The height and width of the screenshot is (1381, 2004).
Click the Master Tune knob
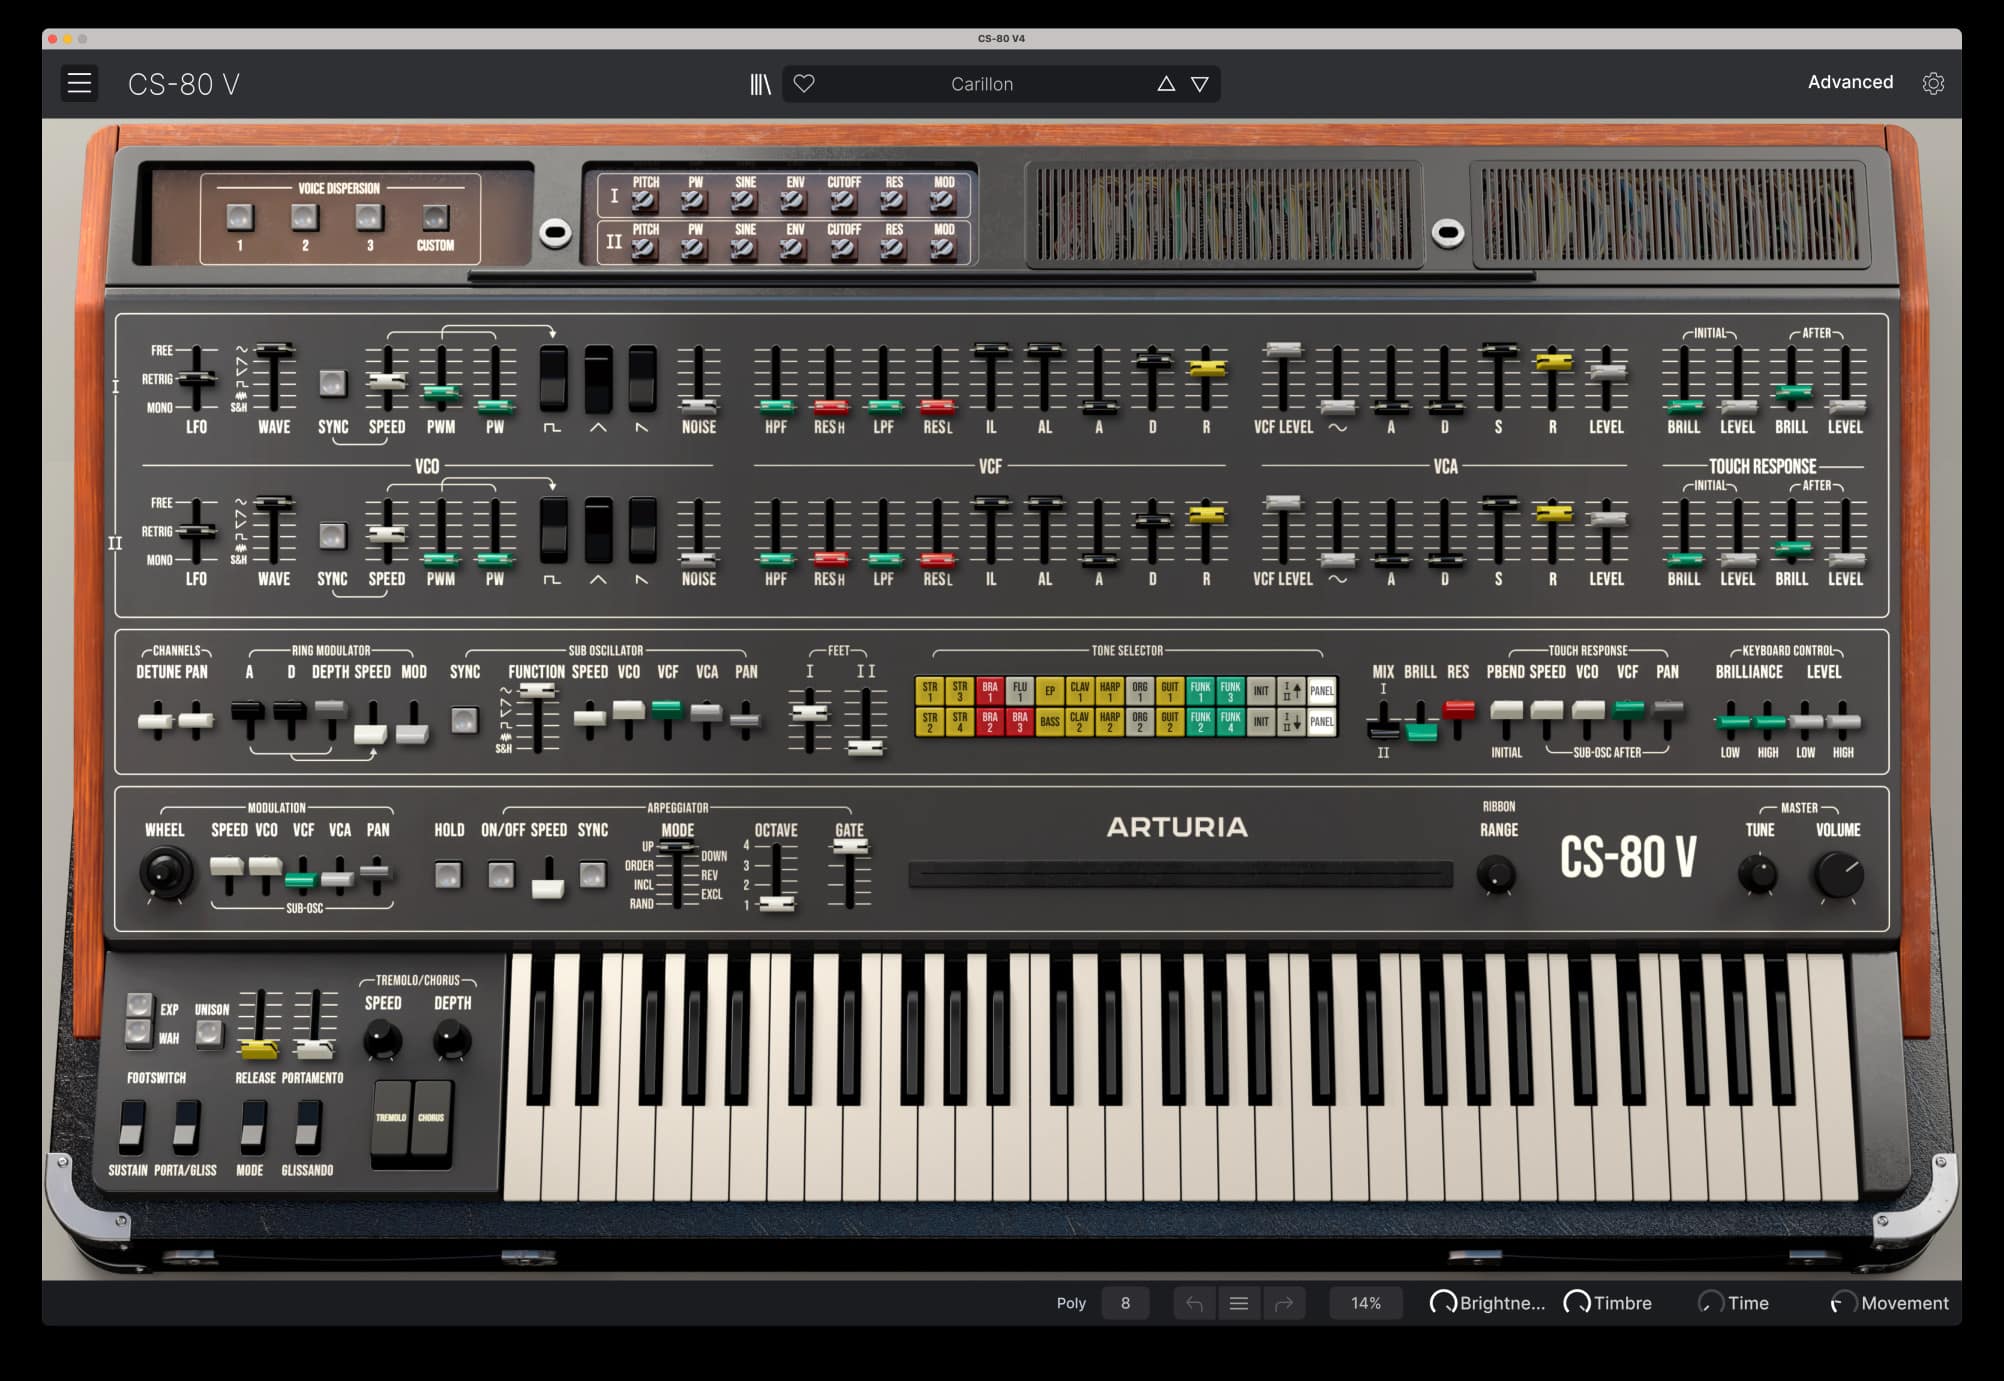click(1758, 874)
